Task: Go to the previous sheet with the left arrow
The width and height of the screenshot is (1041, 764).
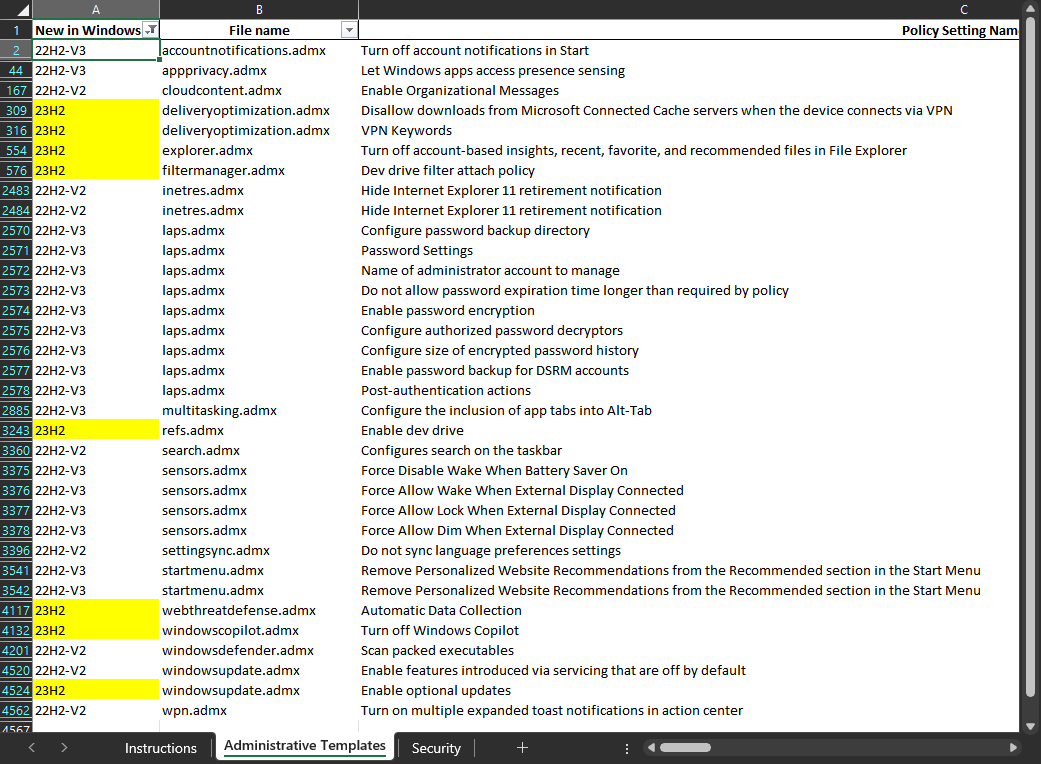Action: (x=31, y=747)
